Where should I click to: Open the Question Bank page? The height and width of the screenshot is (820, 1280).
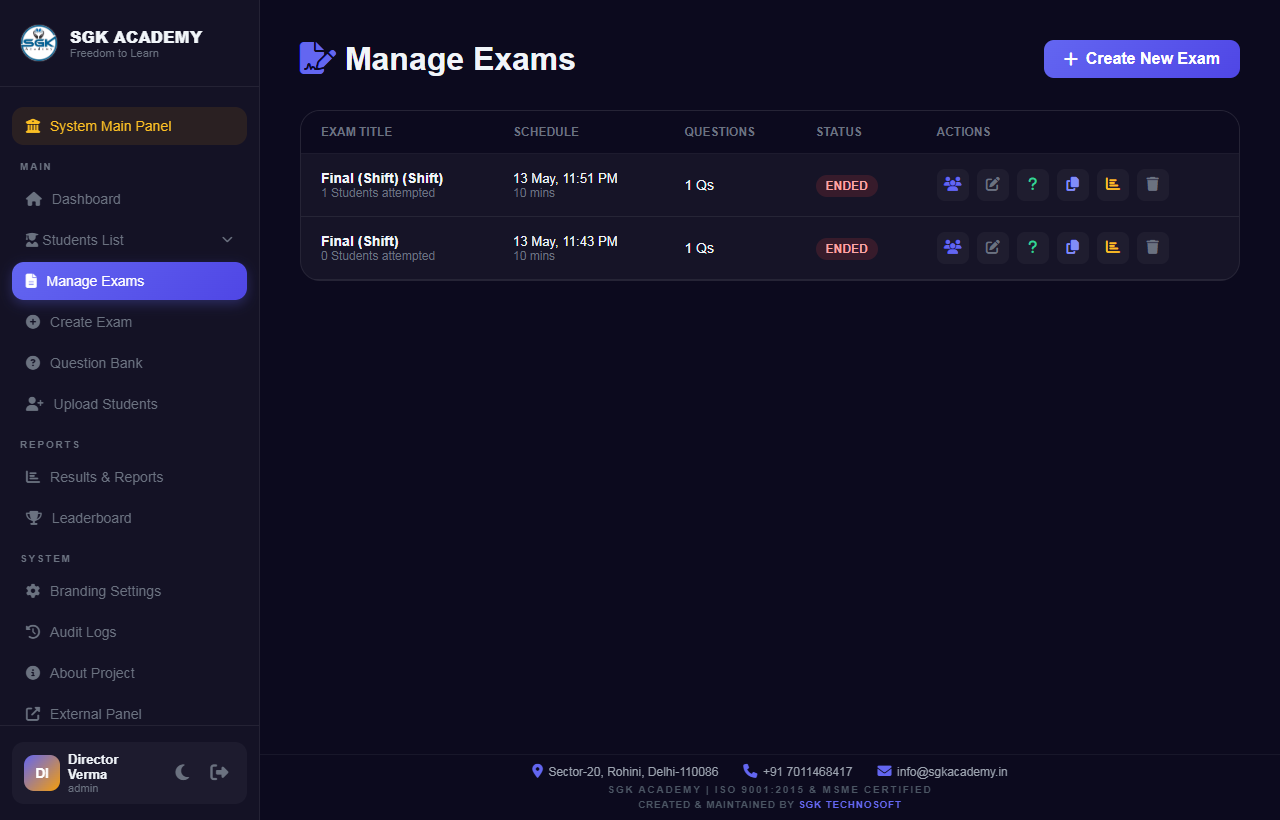(129, 363)
